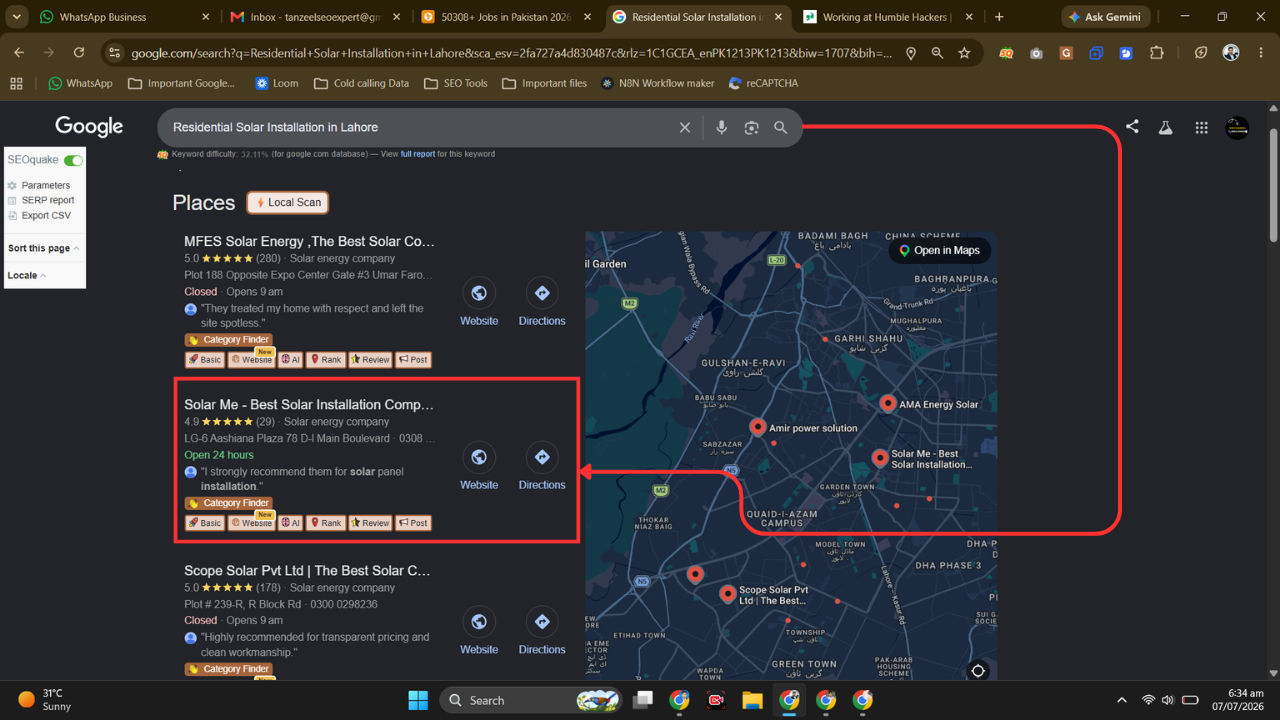Click the AMA Energy Solar map pin

click(x=888, y=403)
